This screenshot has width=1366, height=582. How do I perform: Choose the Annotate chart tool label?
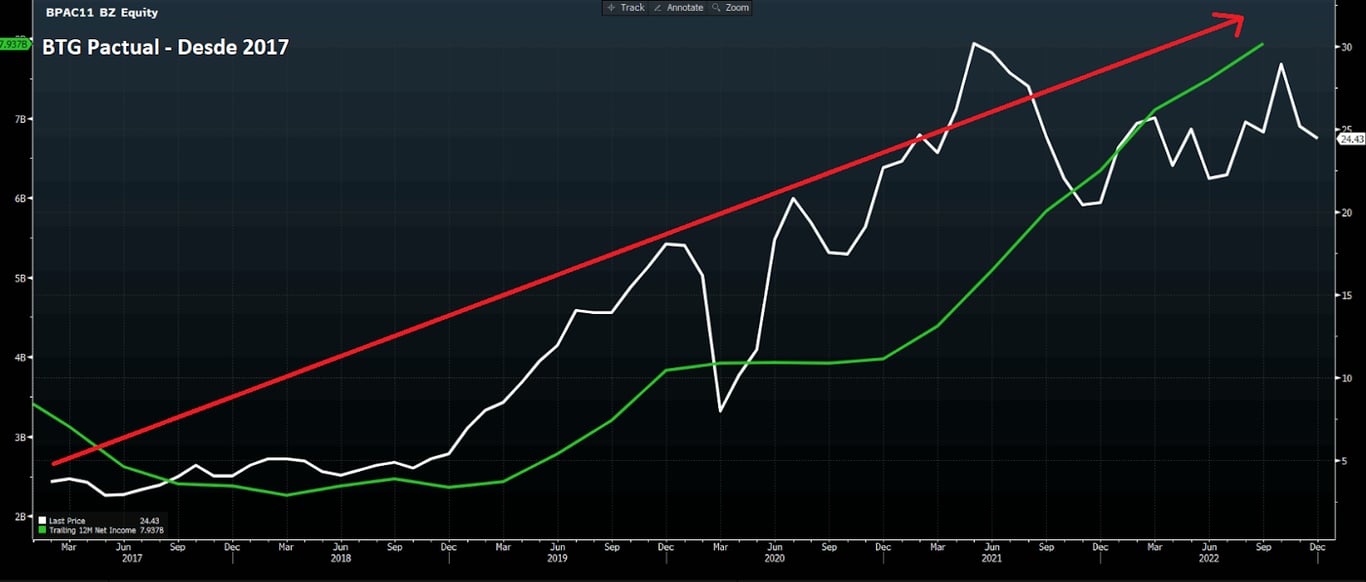[x=685, y=8]
